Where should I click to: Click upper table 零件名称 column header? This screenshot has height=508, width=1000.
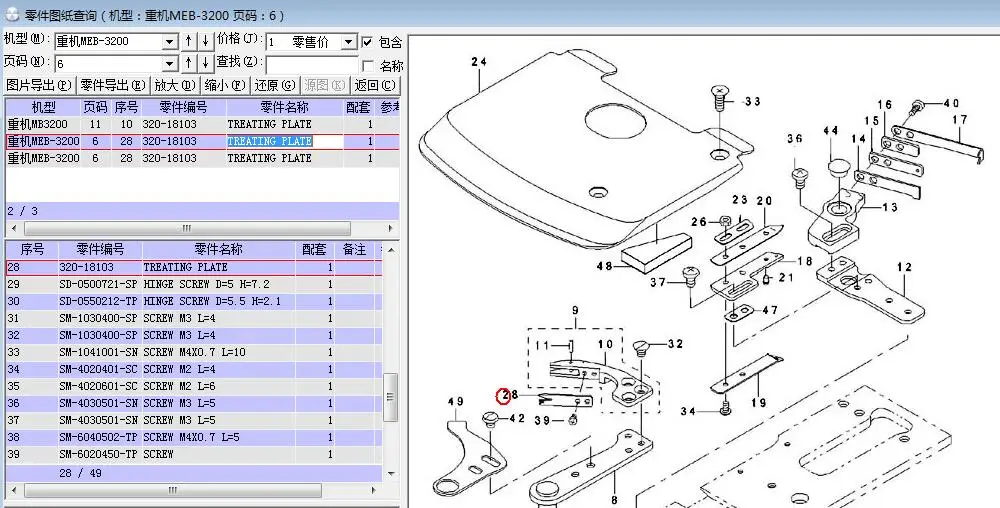click(284, 107)
